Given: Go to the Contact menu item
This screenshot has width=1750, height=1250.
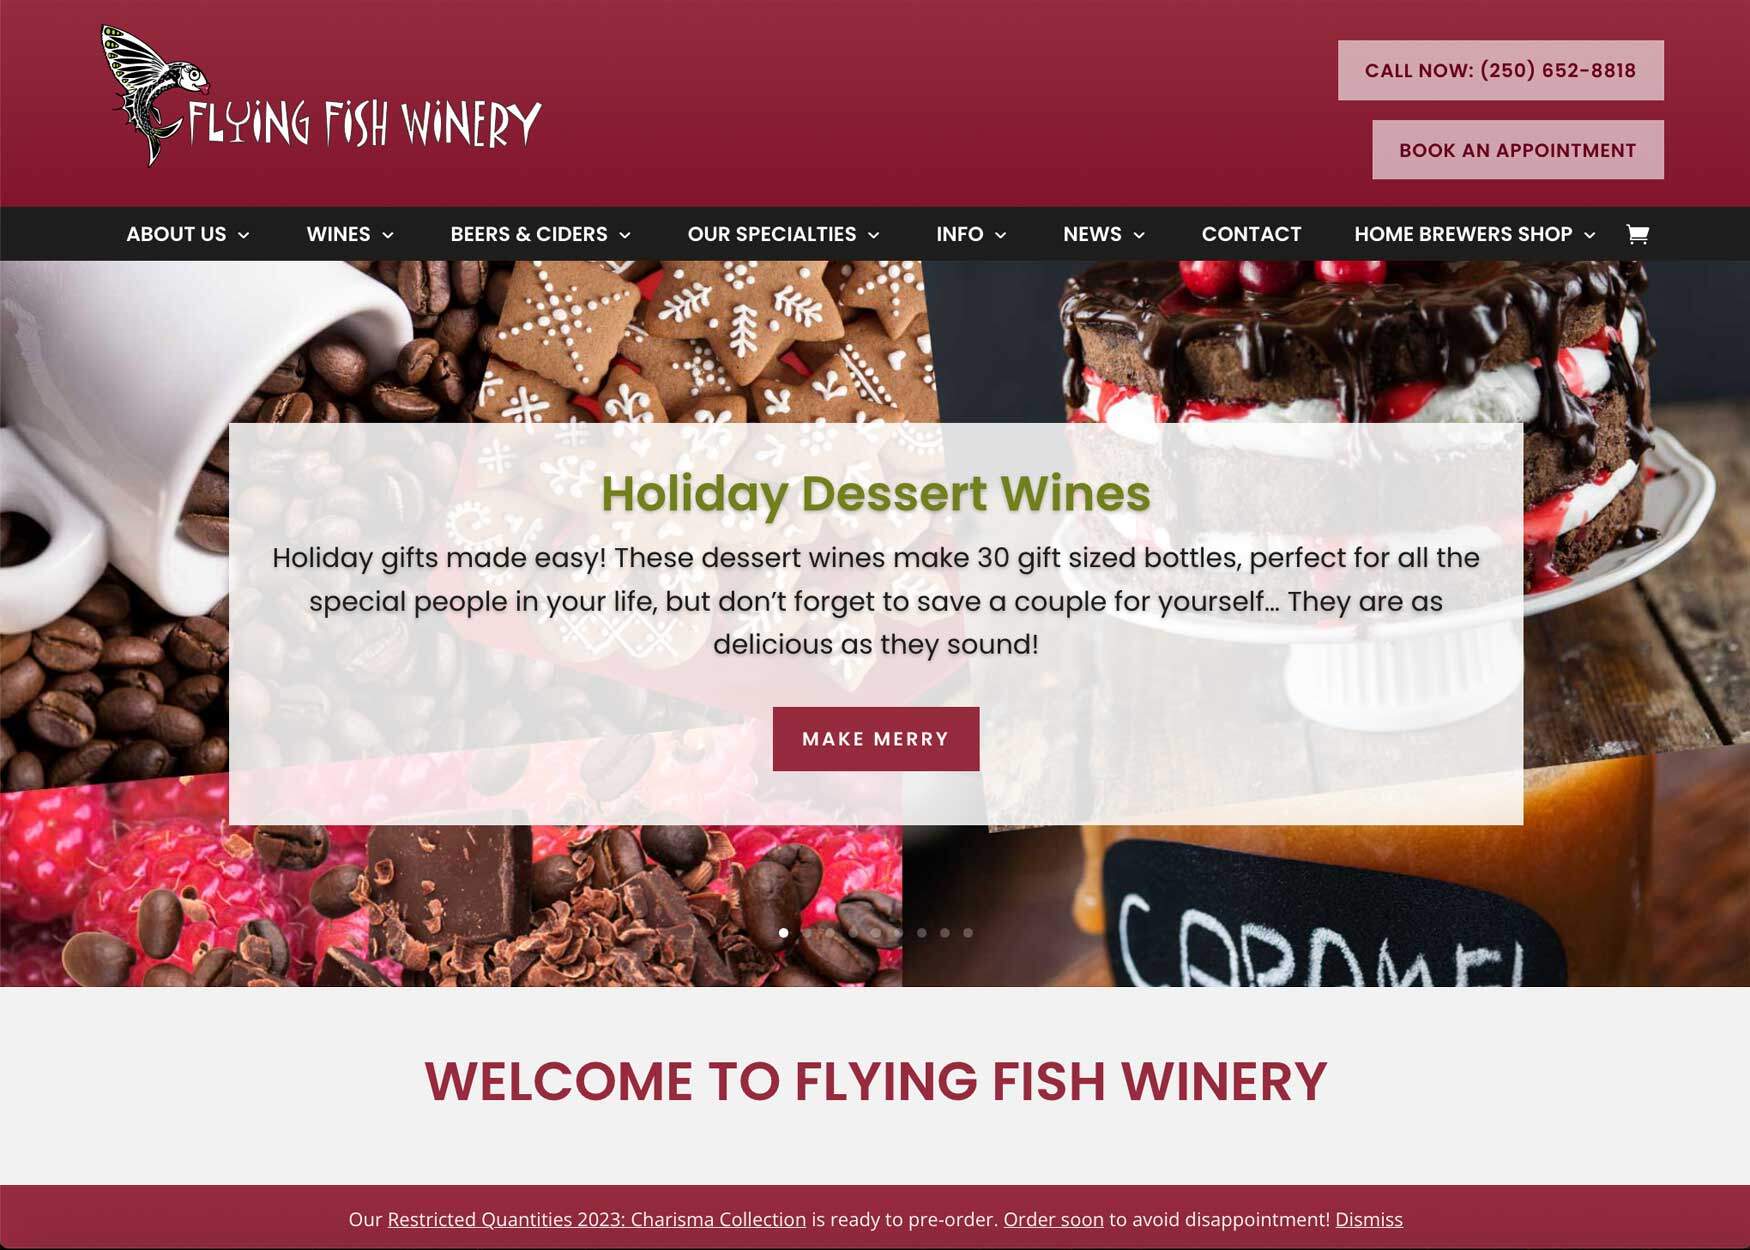Looking at the screenshot, I should point(1251,234).
